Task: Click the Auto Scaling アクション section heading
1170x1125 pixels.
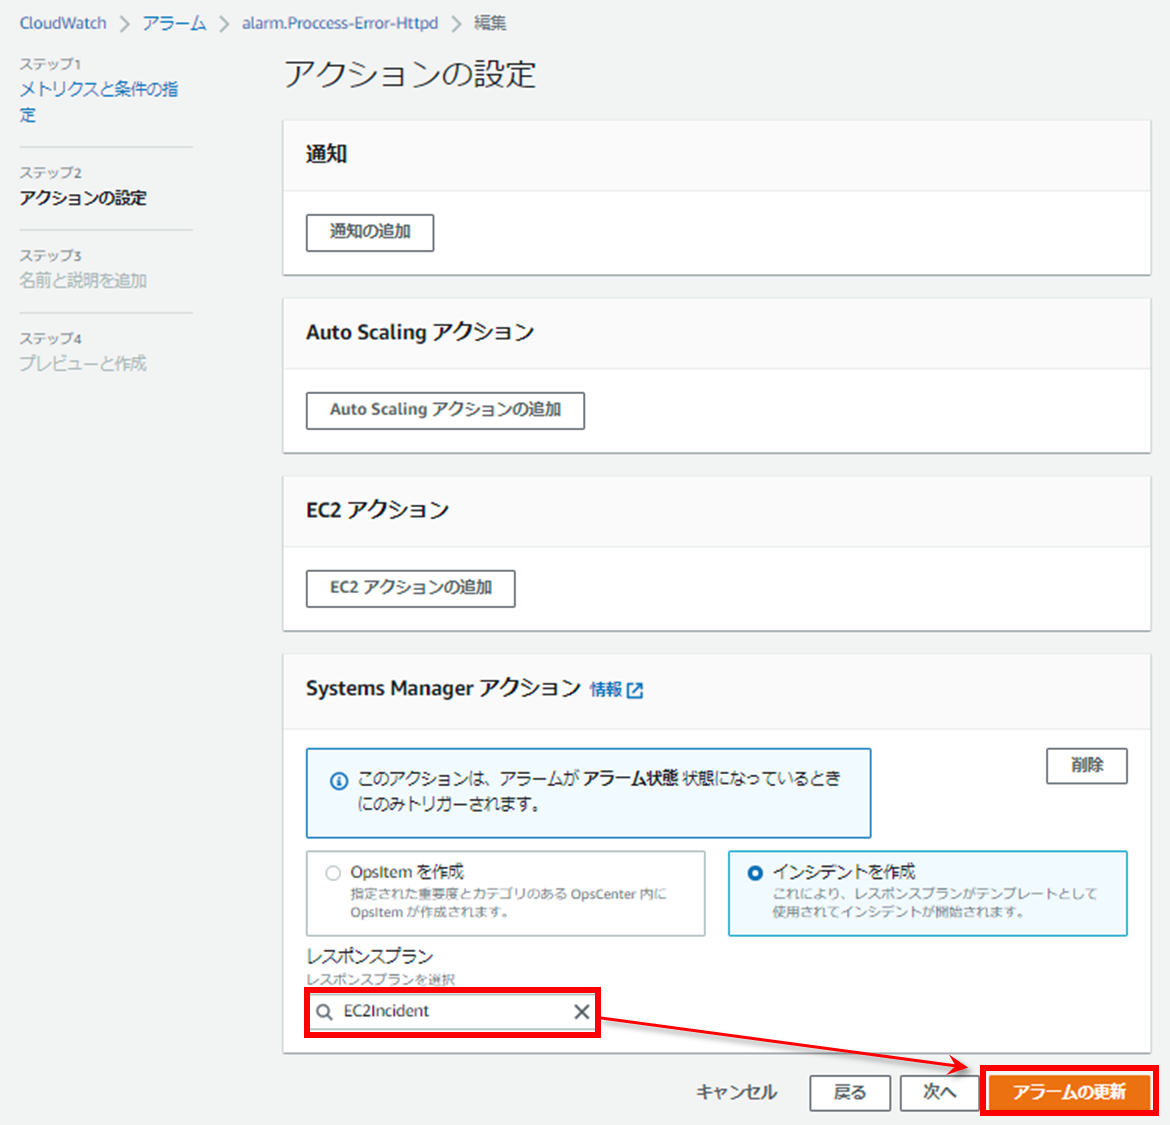Action: click(420, 332)
